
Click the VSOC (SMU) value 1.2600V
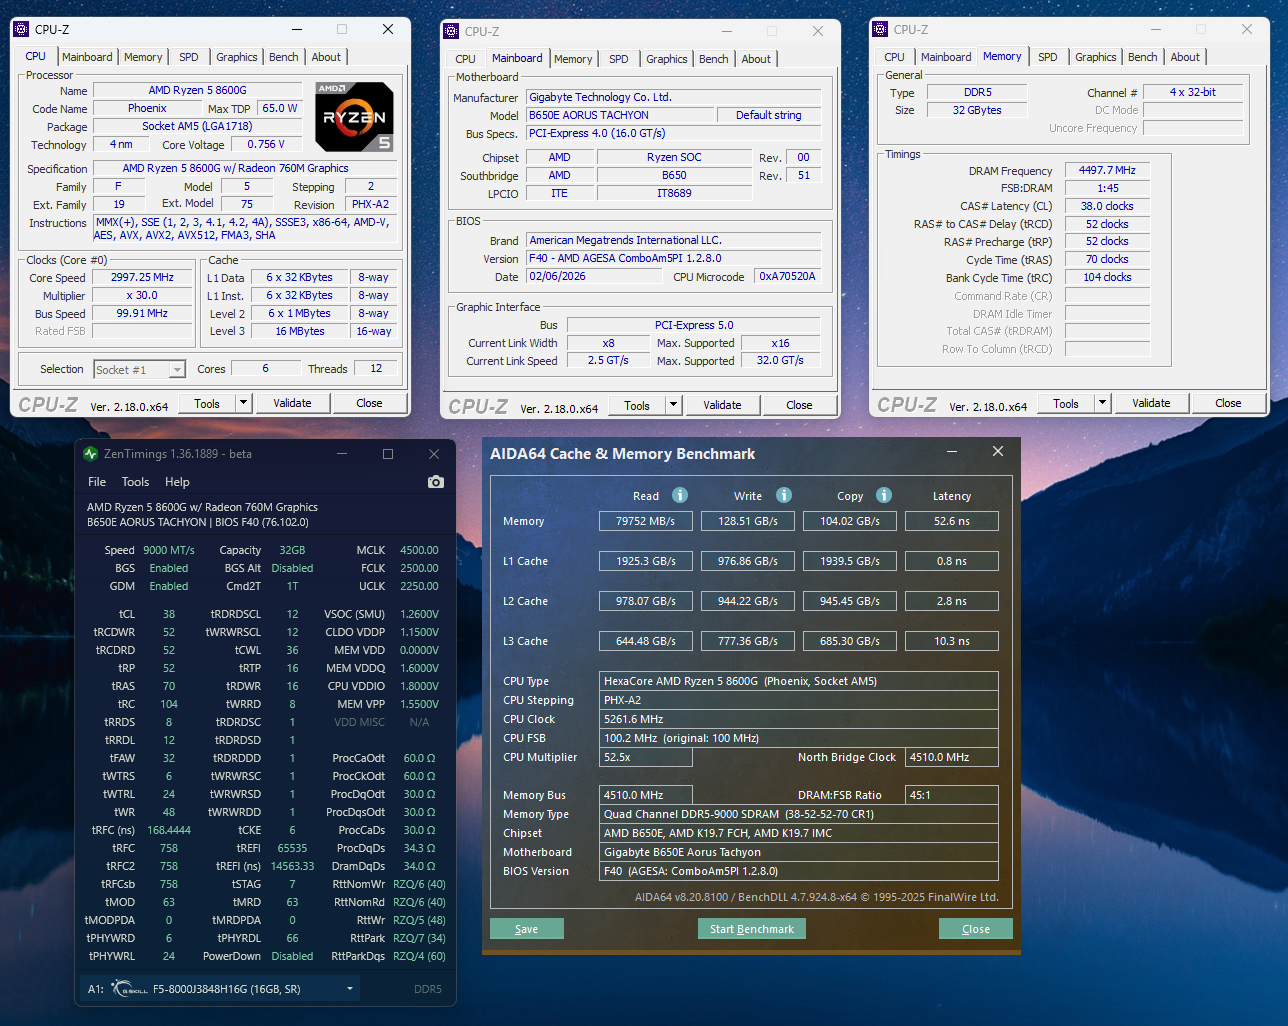420,614
